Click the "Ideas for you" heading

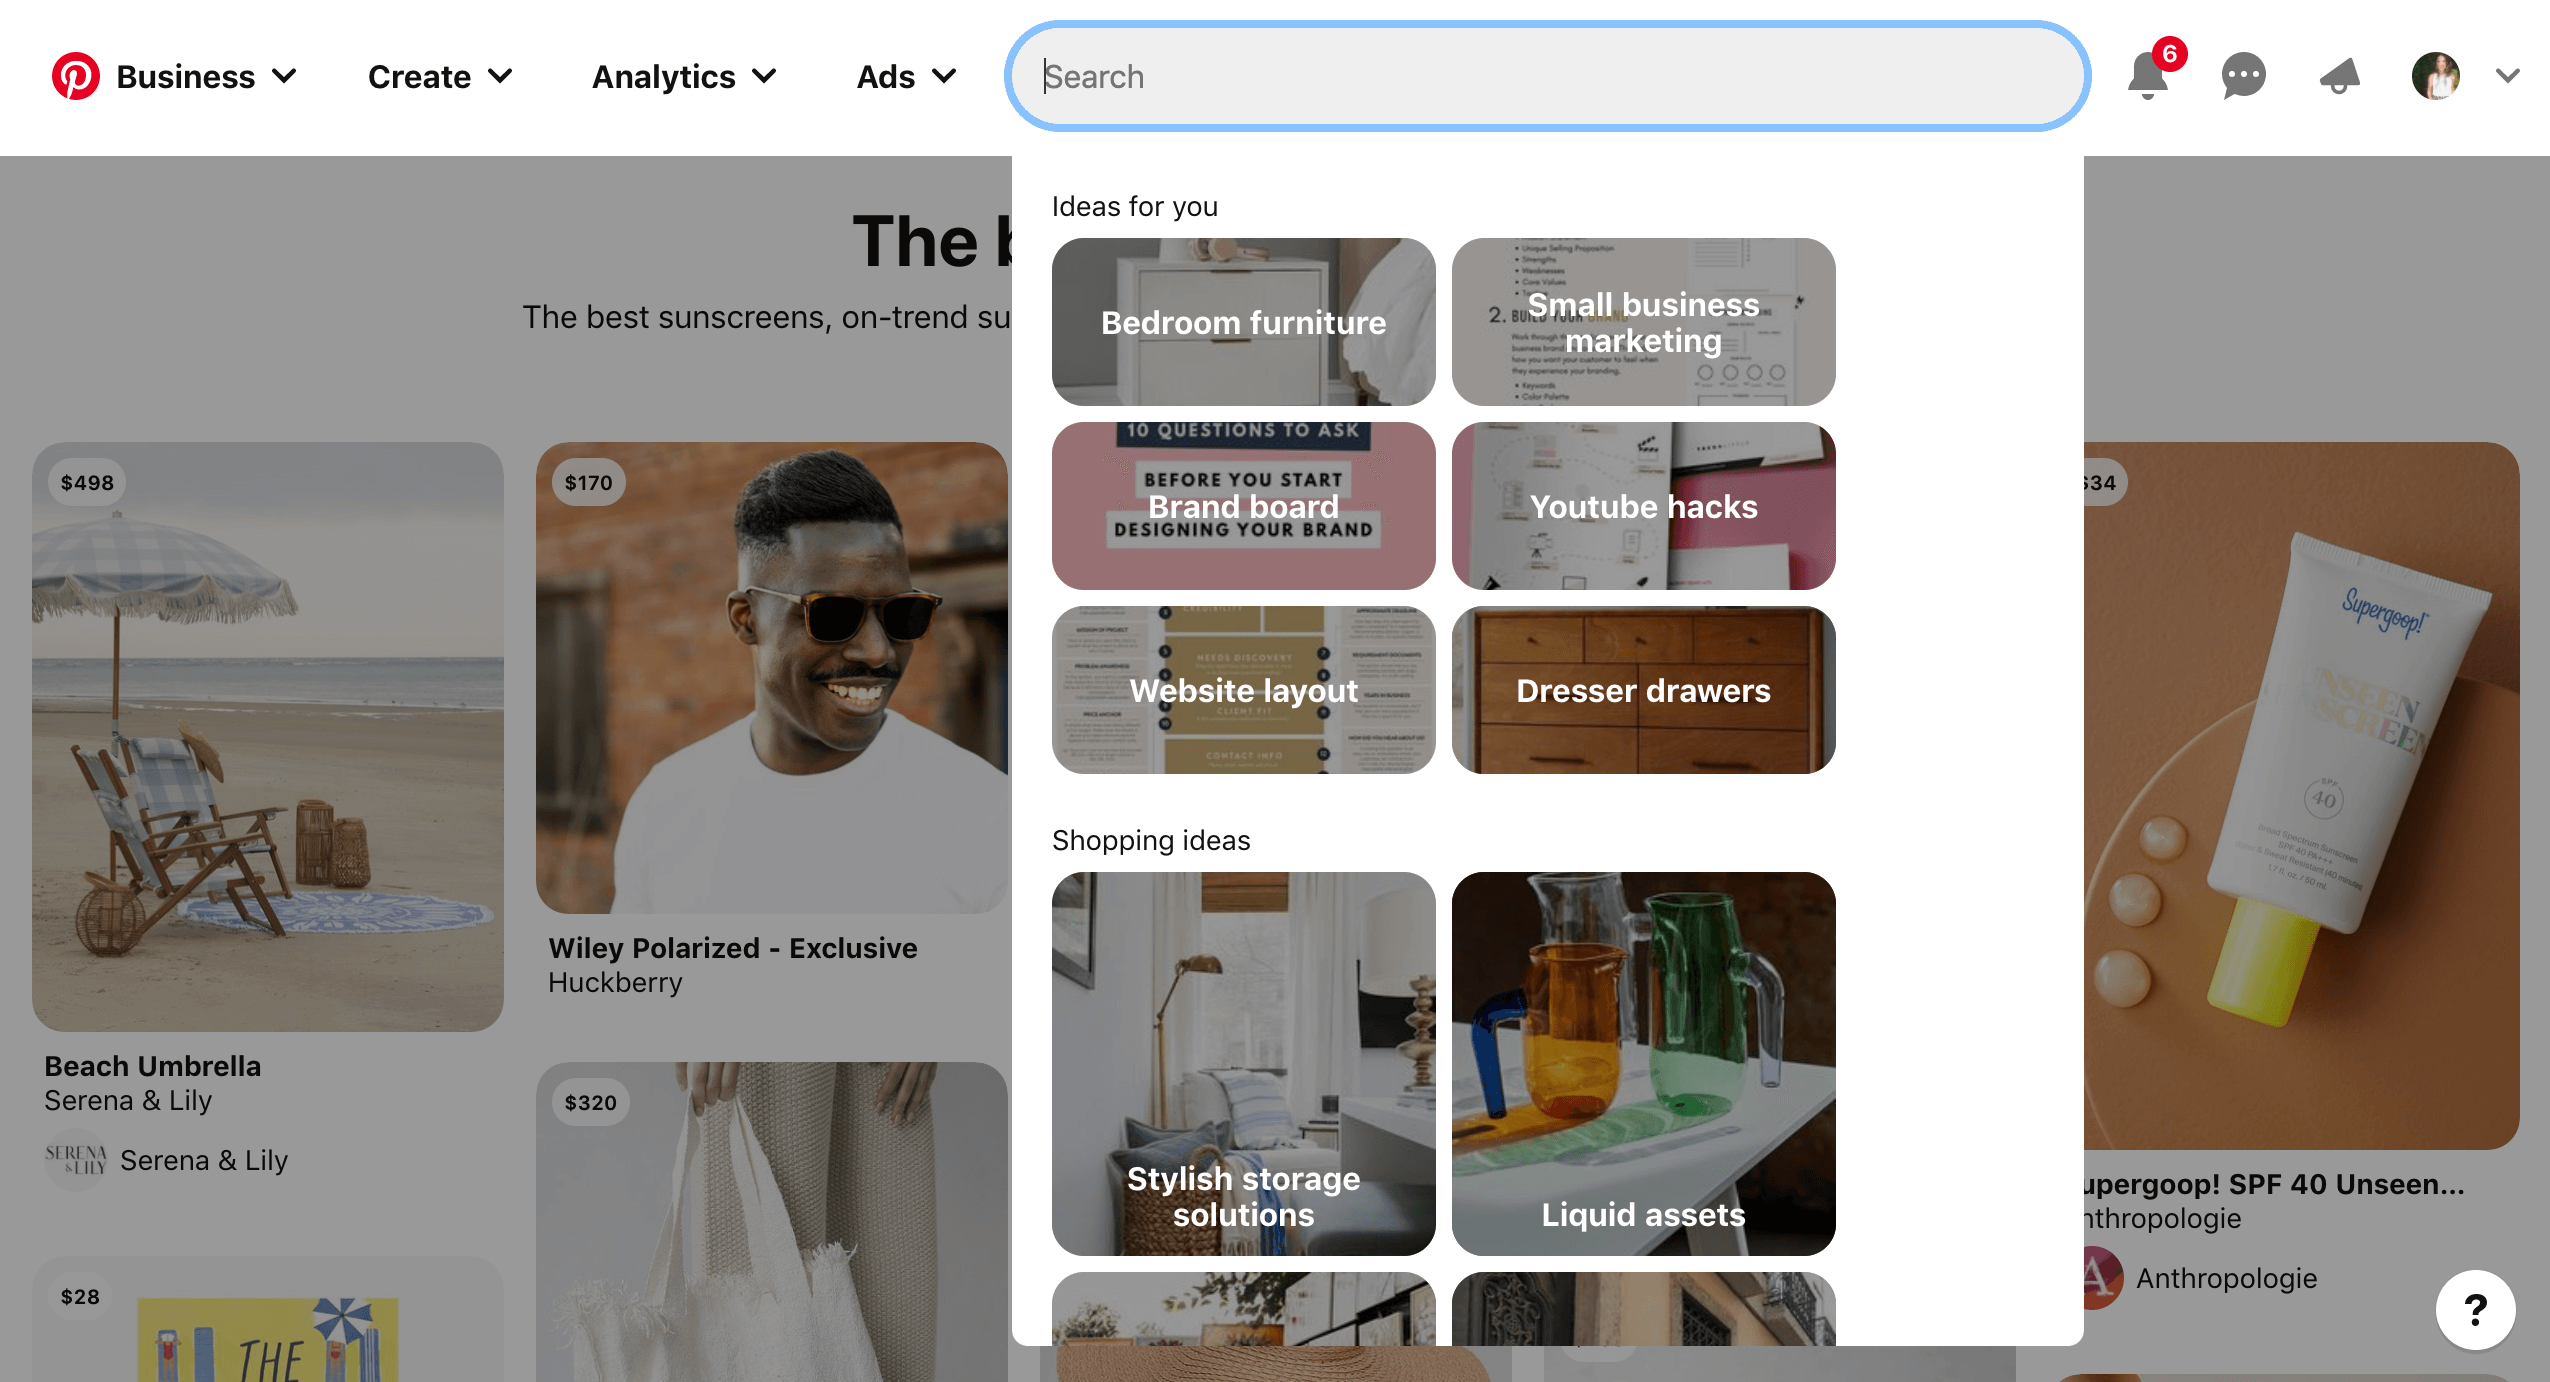point(1135,206)
